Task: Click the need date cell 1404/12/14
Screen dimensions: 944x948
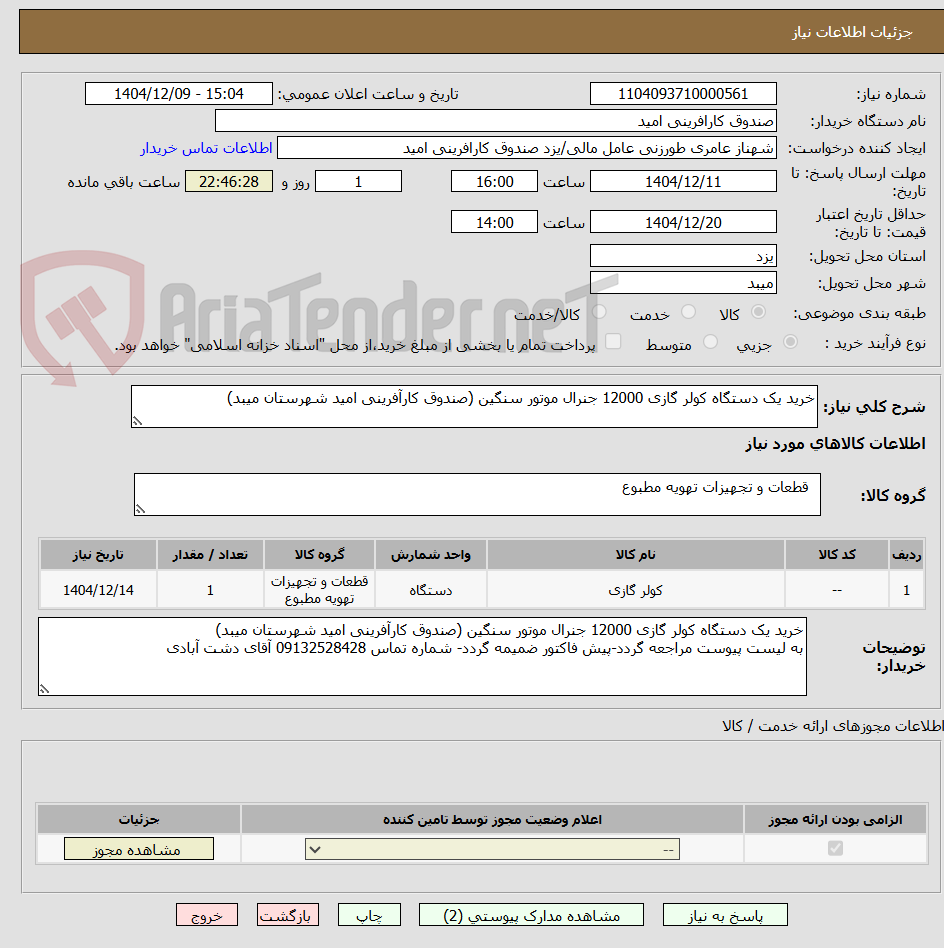Action: click(98, 590)
